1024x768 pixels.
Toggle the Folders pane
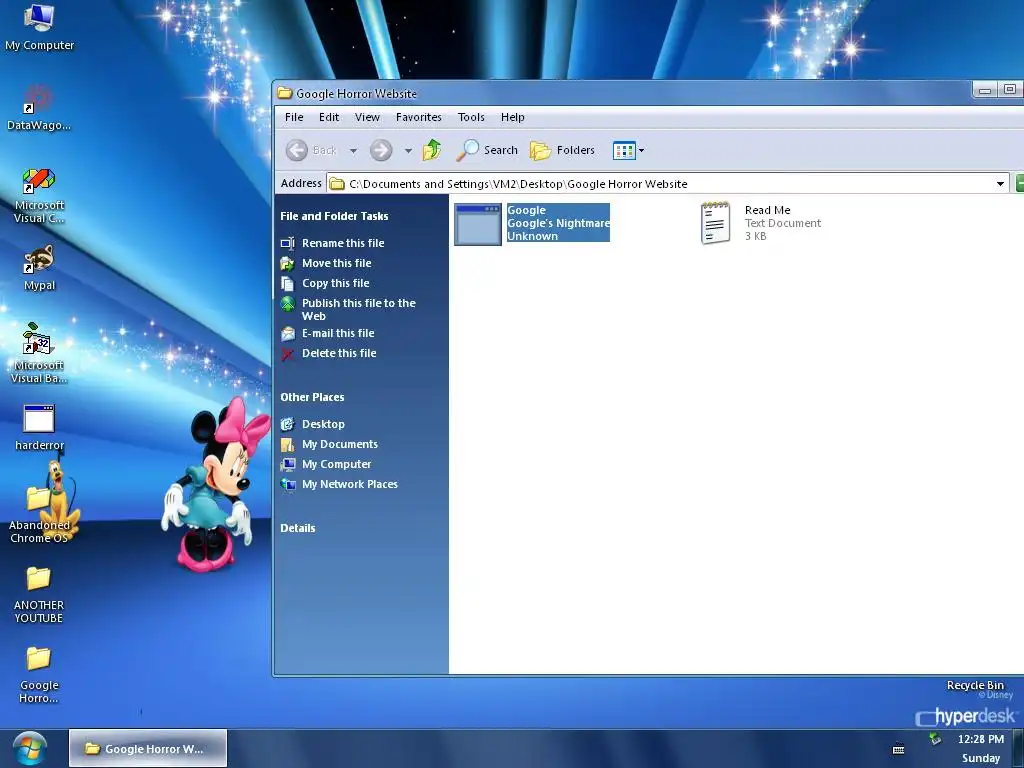point(562,150)
